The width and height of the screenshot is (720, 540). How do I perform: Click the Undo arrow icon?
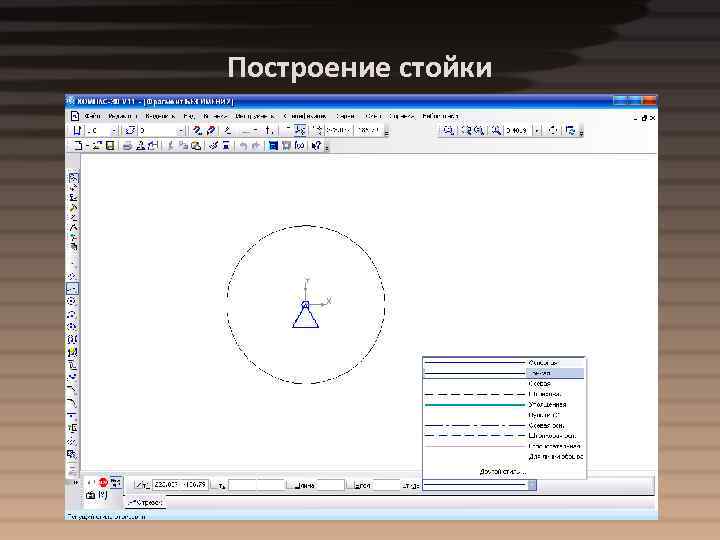pyautogui.click(x=243, y=146)
